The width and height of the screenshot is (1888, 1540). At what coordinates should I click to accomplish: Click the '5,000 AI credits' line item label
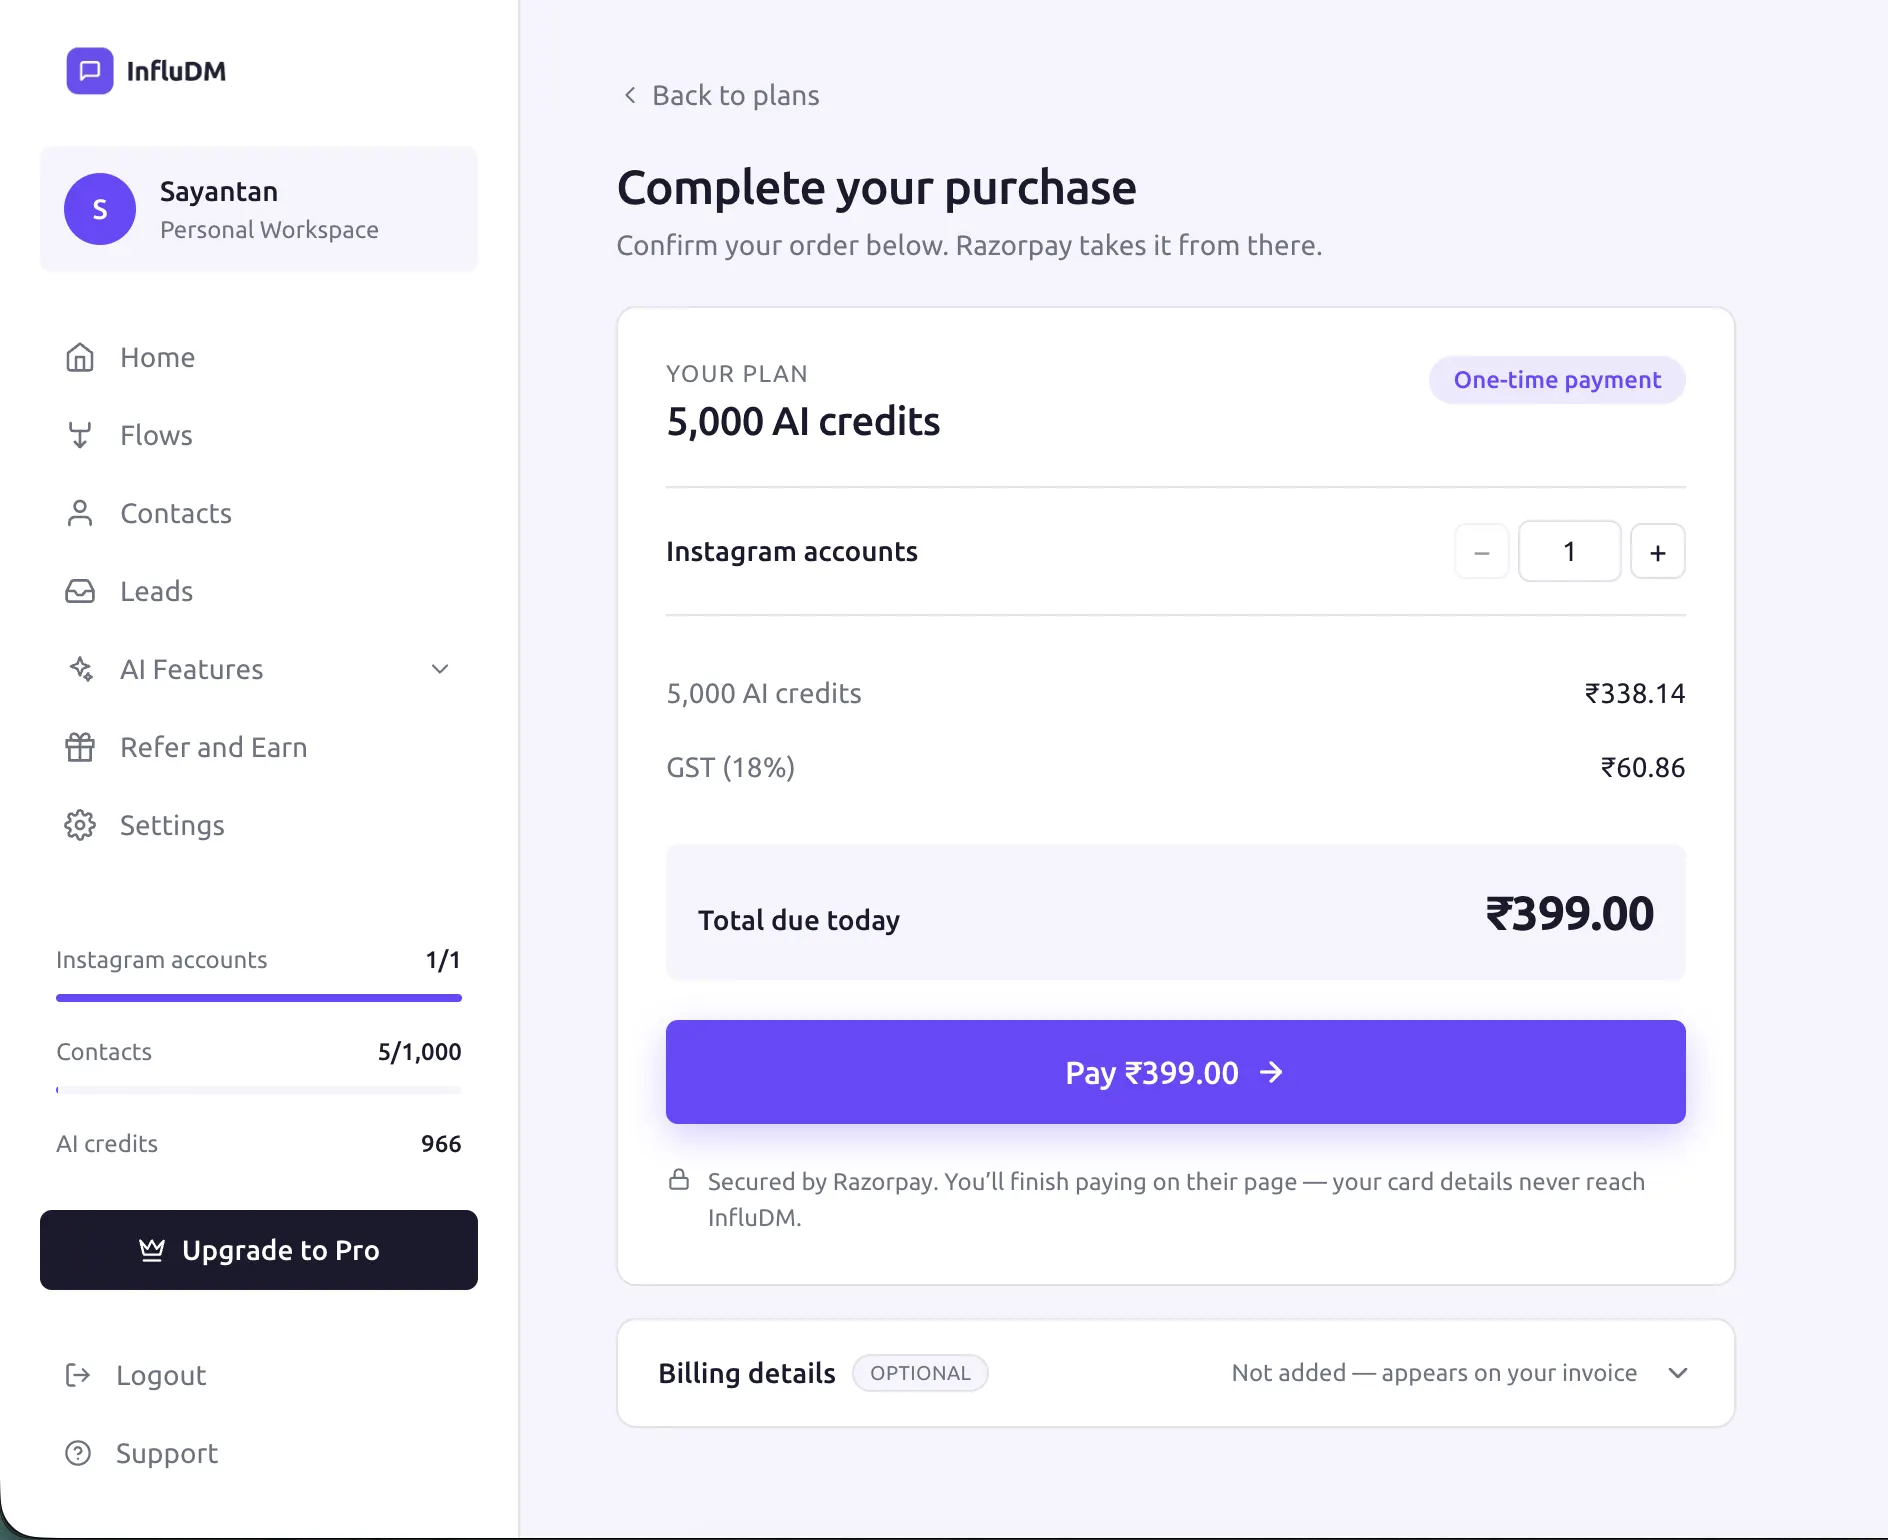tap(764, 693)
